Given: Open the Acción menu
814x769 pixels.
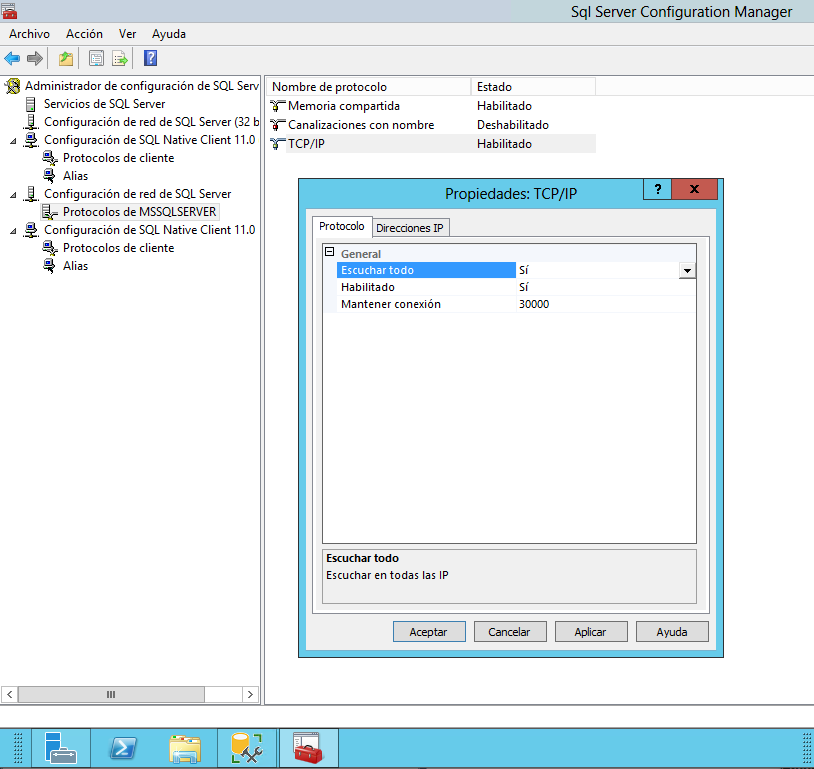Looking at the screenshot, I should (84, 33).
